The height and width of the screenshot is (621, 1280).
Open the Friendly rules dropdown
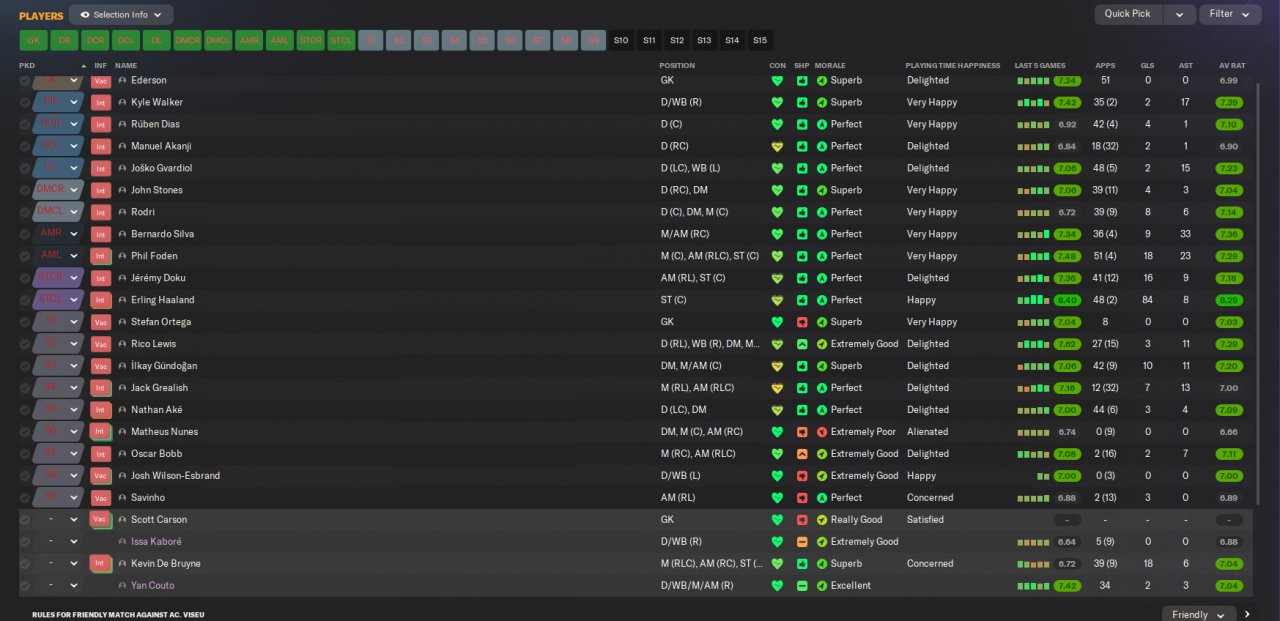[x=1198, y=614]
